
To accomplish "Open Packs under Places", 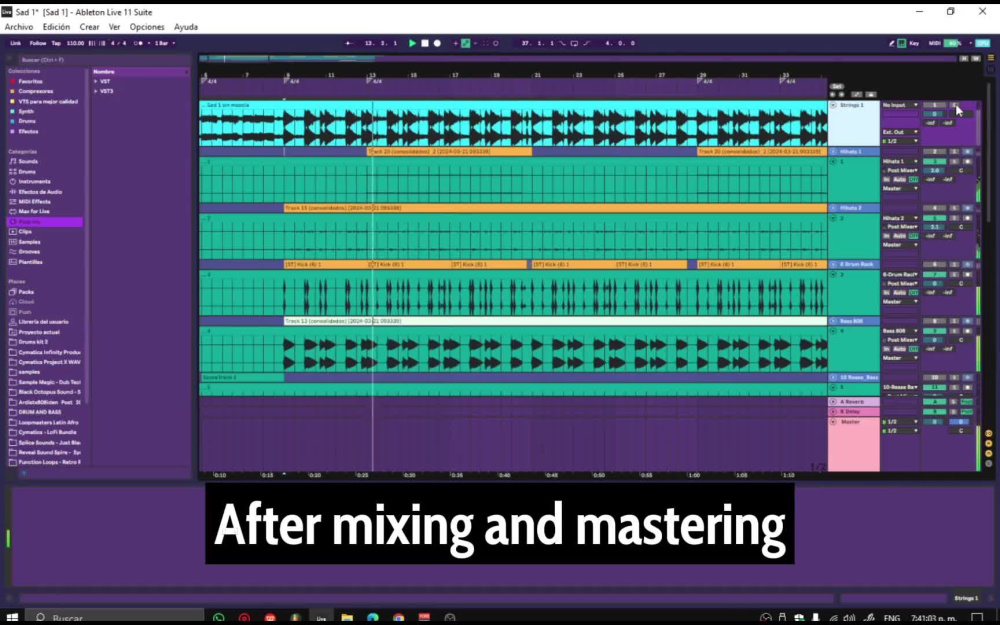I will [x=26, y=292].
